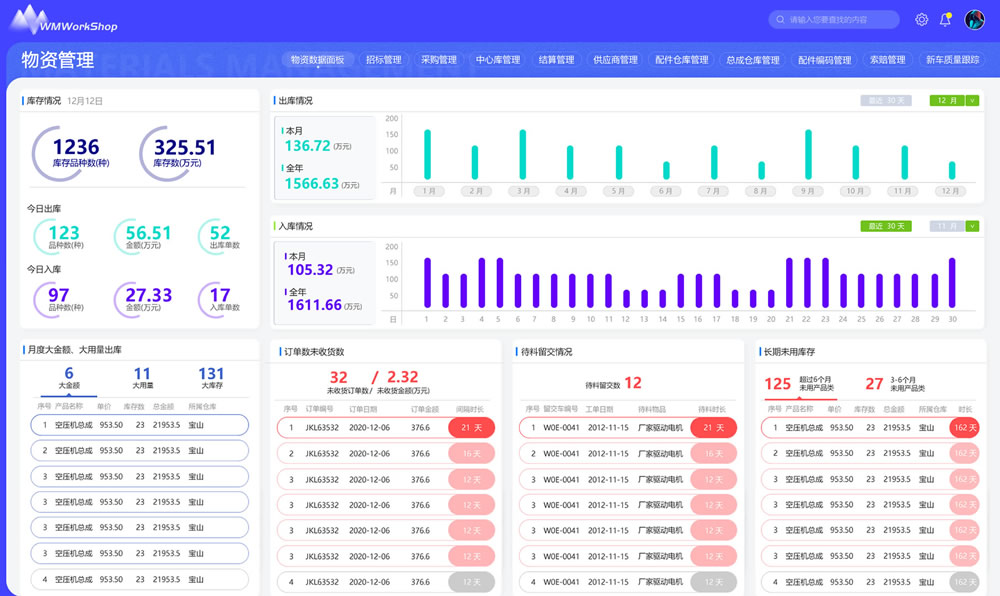Click the 21天 badge for order JKL63532
Screen dimensions: 1000x596
point(472,428)
